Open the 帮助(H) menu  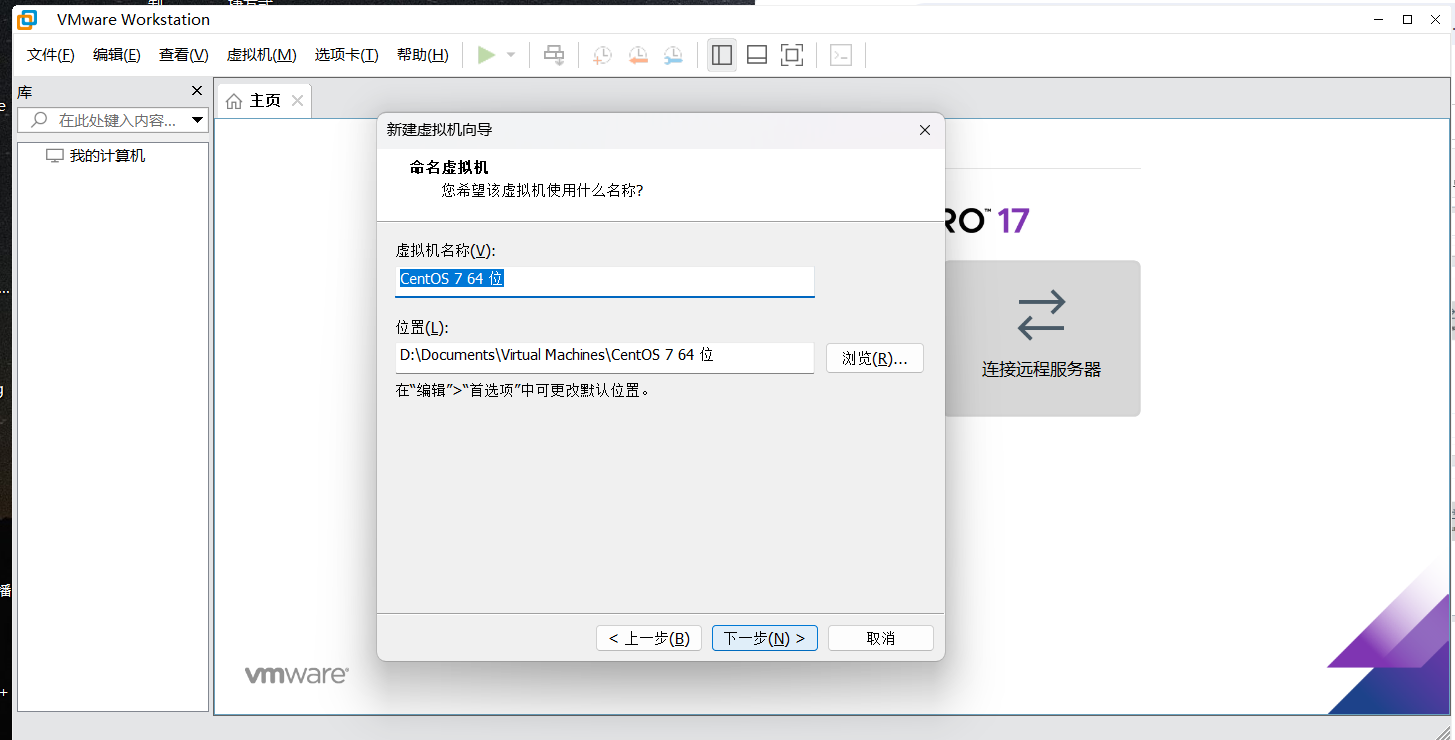pos(423,55)
